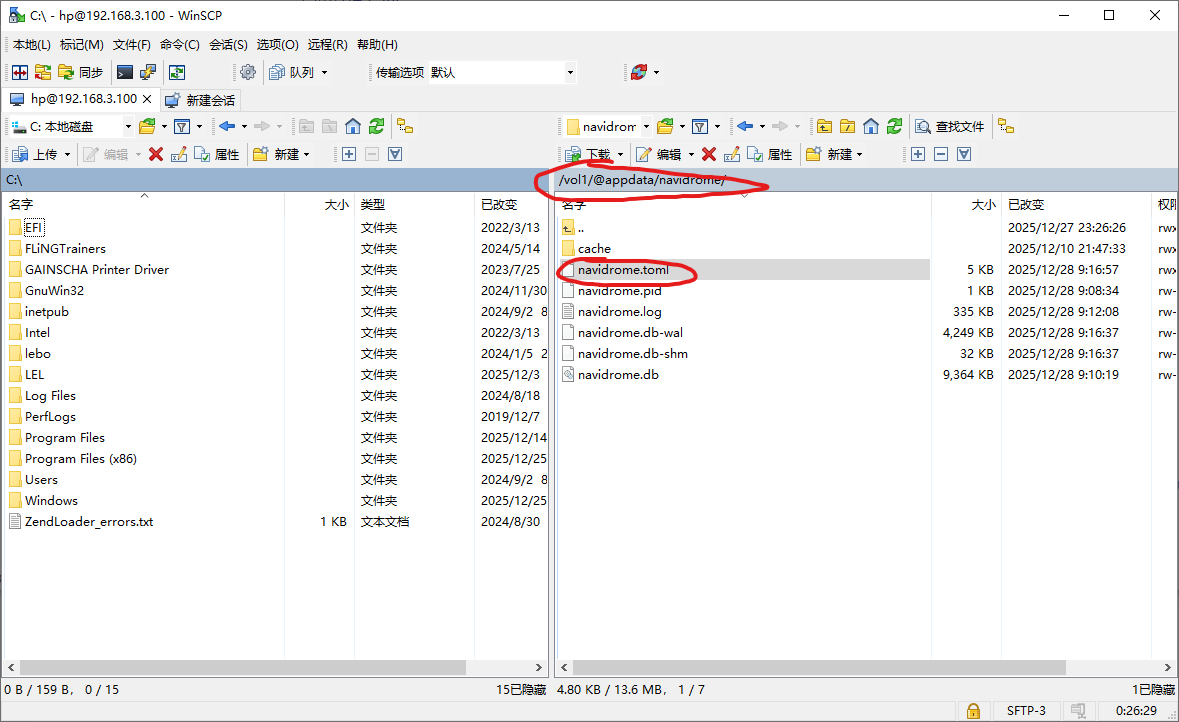Viewport: 1179px width, 722px height.
Task: Open the terminal console icon
Action: pyautogui.click(x=125, y=72)
